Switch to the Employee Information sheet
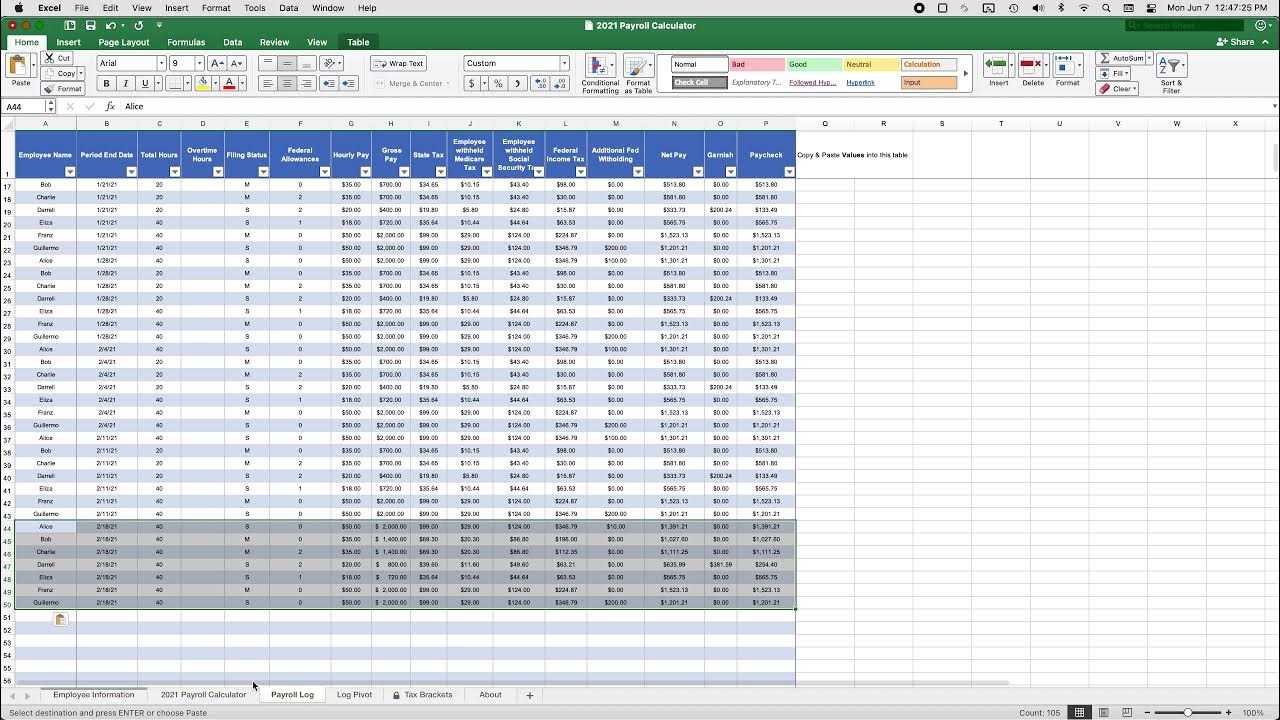 click(93, 695)
